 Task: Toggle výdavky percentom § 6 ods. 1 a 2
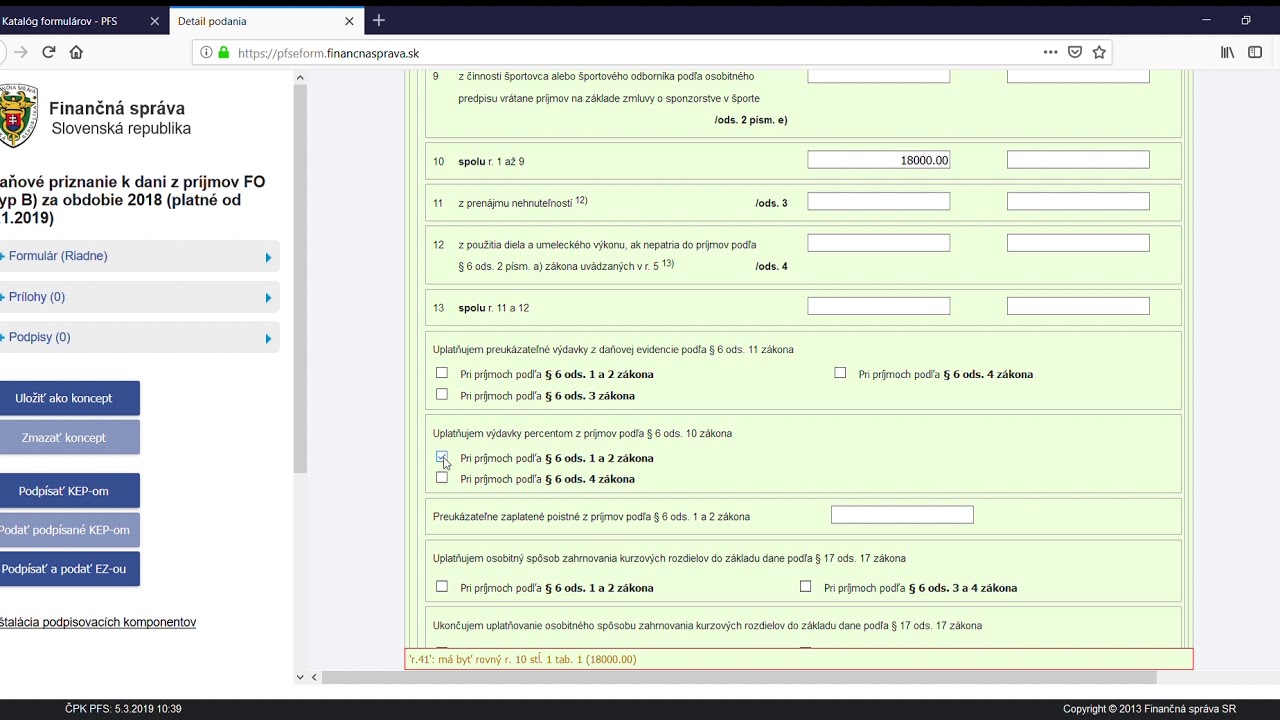[442, 457]
